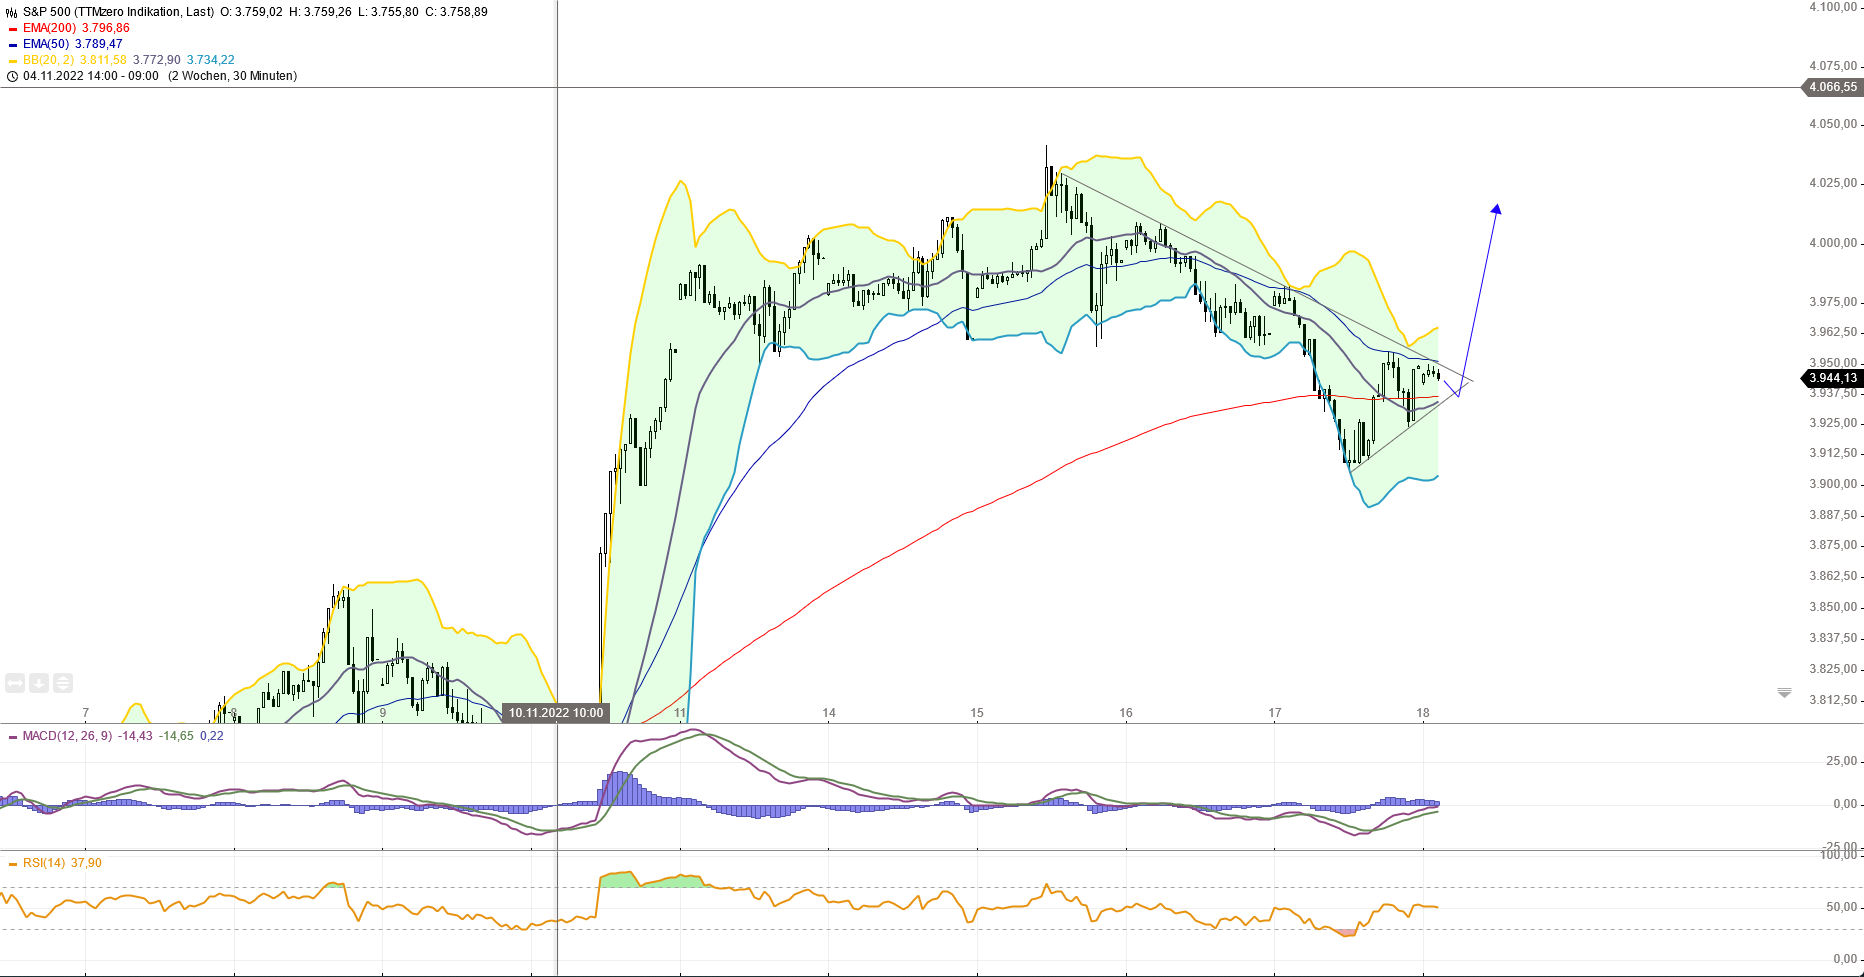Image resolution: width=1864 pixels, height=977 pixels.
Task: Click the candlestick chart type icon
Action: (11, 12)
